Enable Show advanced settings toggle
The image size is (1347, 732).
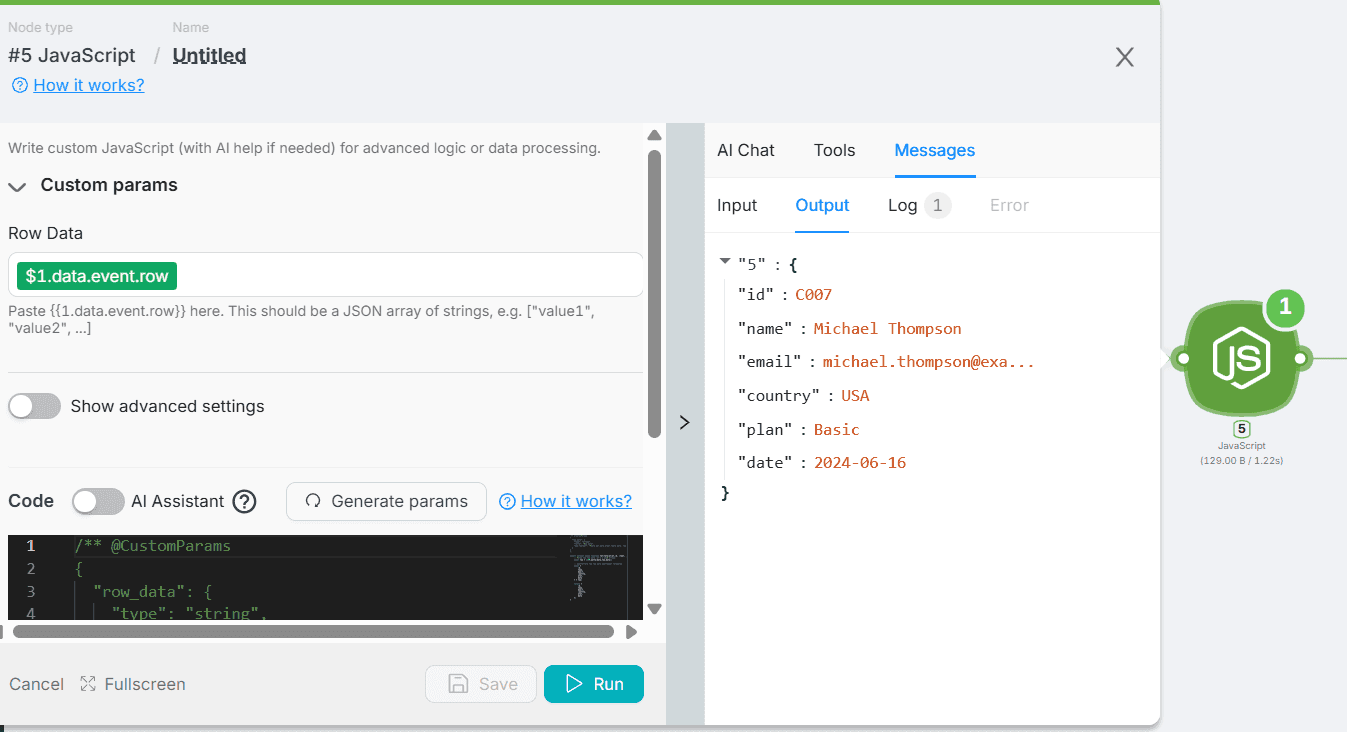pos(35,406)
